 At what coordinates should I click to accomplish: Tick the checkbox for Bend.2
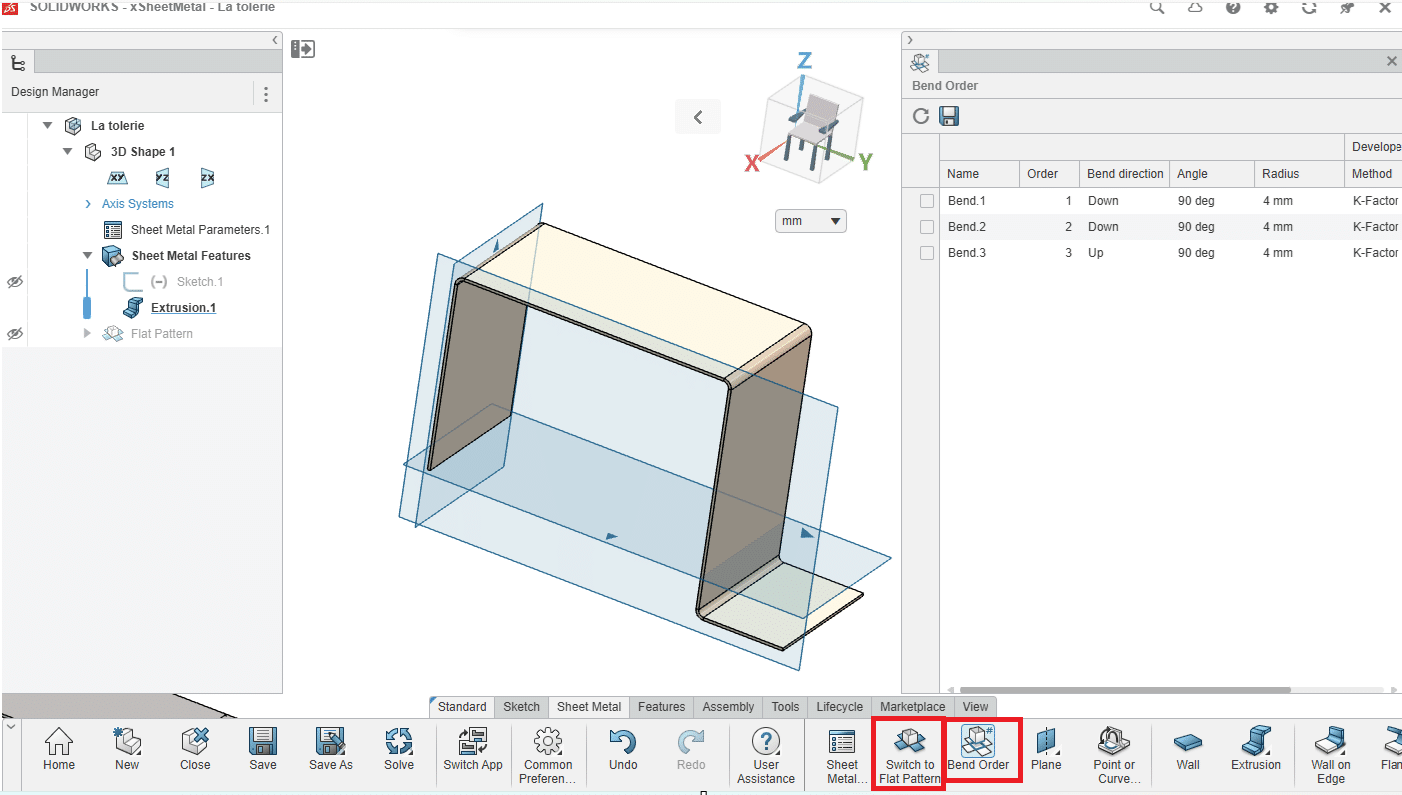click(x=927, y=227)
